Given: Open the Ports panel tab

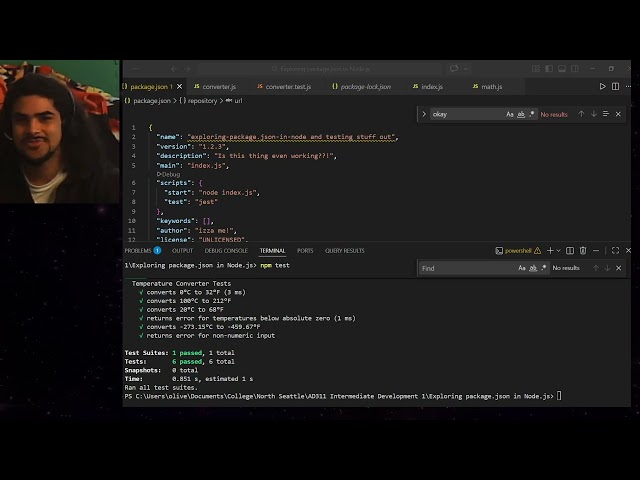Looking at the screenshot, I should click(305, 251).
